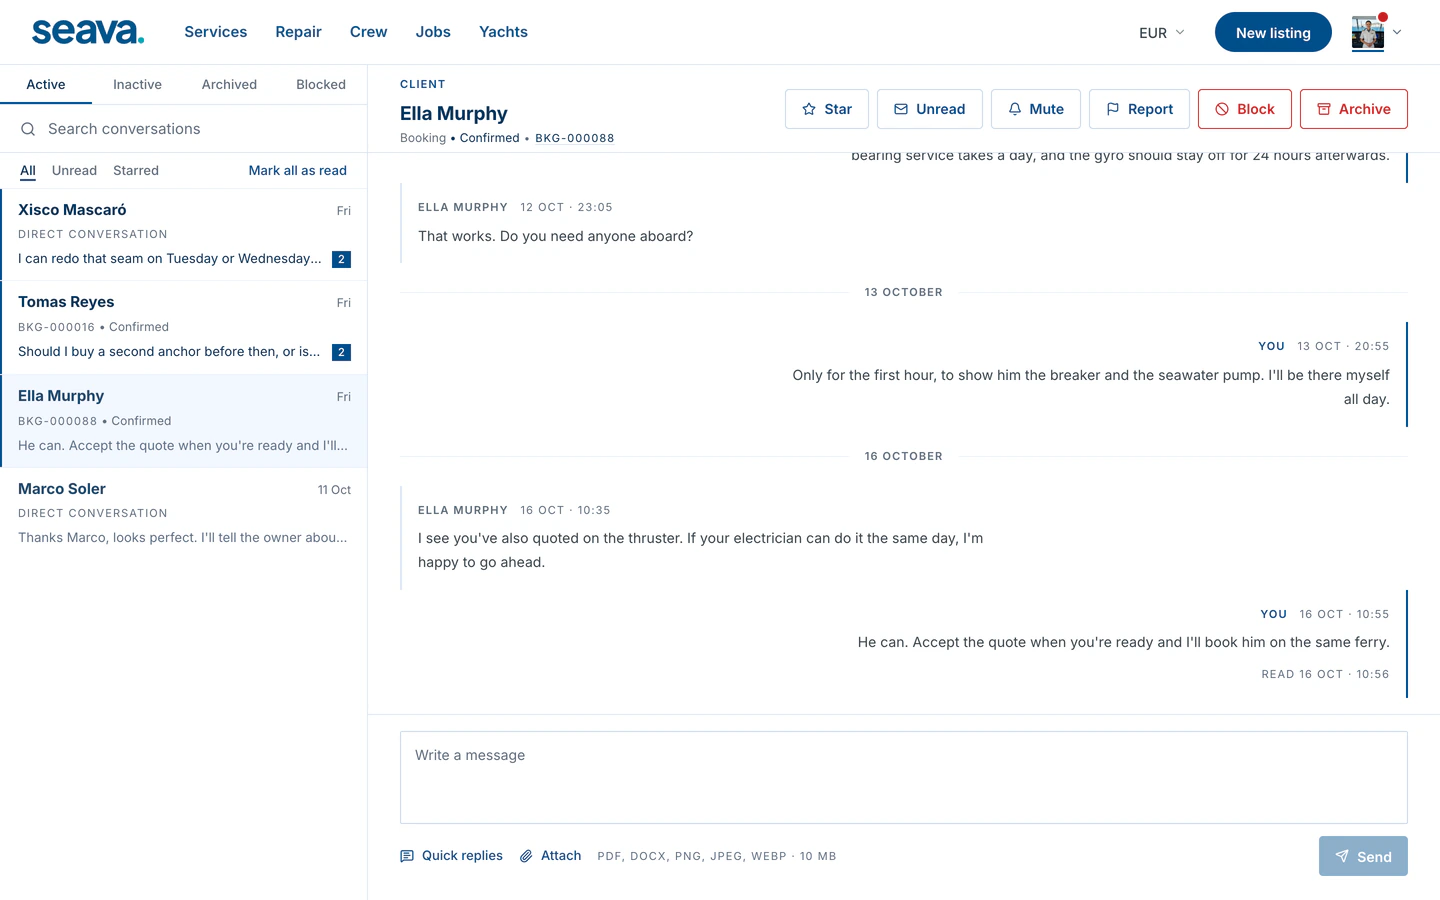
Task: Click the Send button
Action: [x=1363, y=856]
